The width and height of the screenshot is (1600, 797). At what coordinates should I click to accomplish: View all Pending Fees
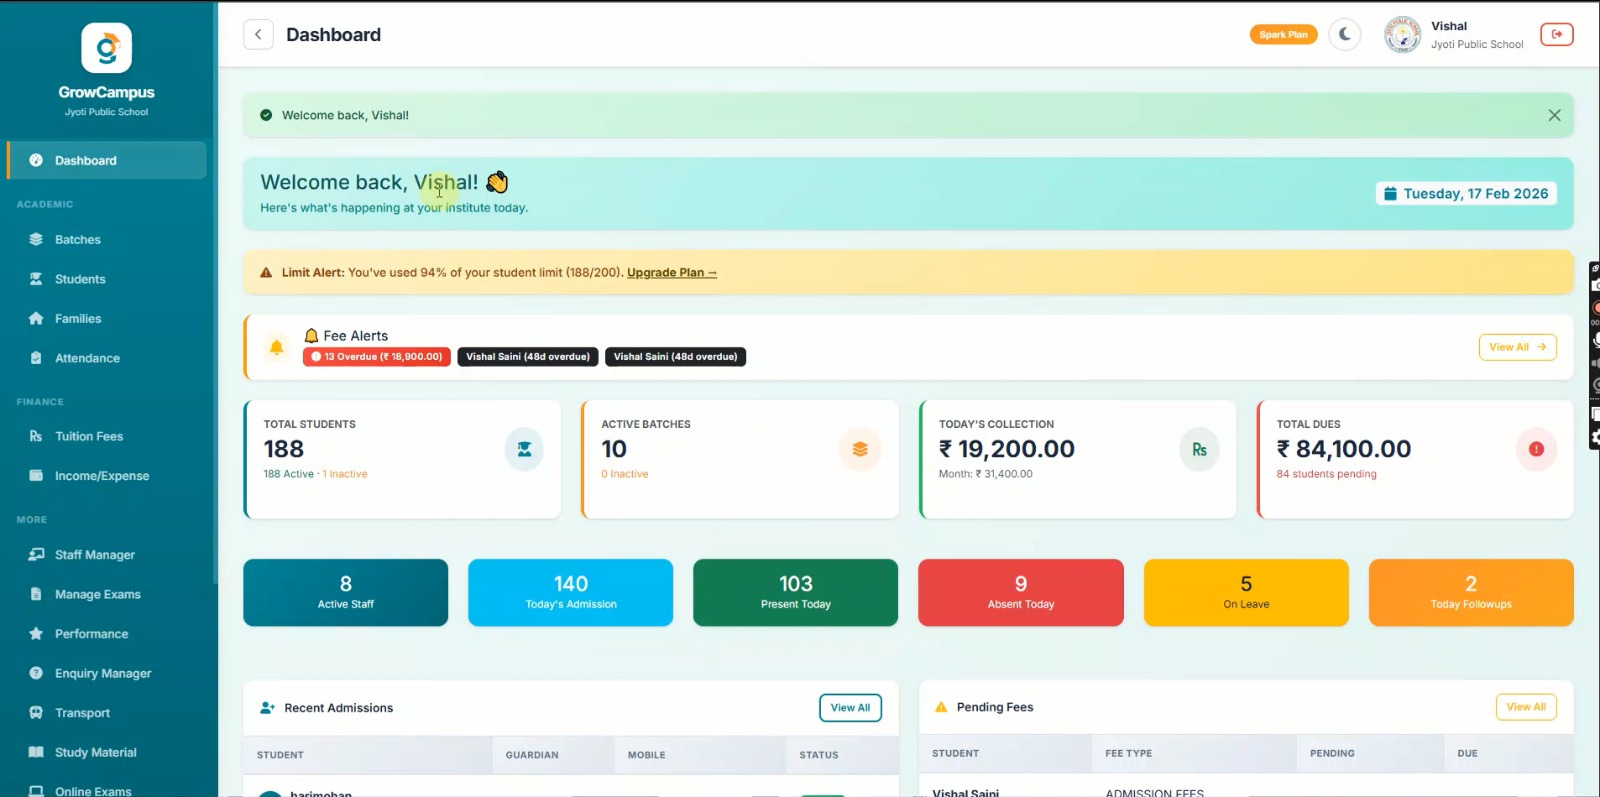tap(1525, 707)
